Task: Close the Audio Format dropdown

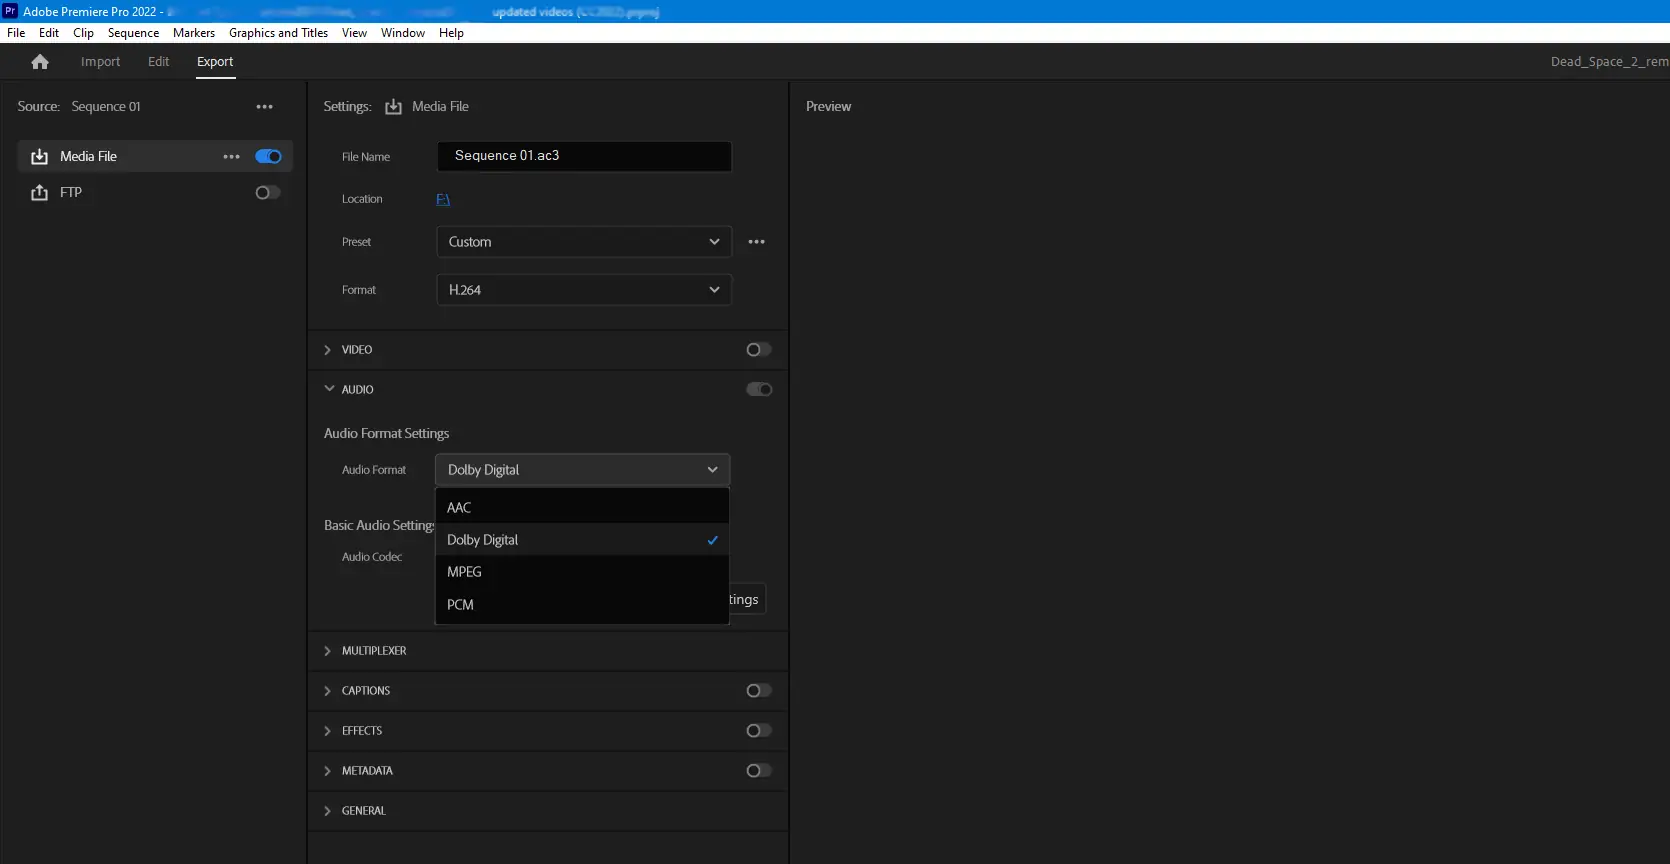Action: coord(583,470)
